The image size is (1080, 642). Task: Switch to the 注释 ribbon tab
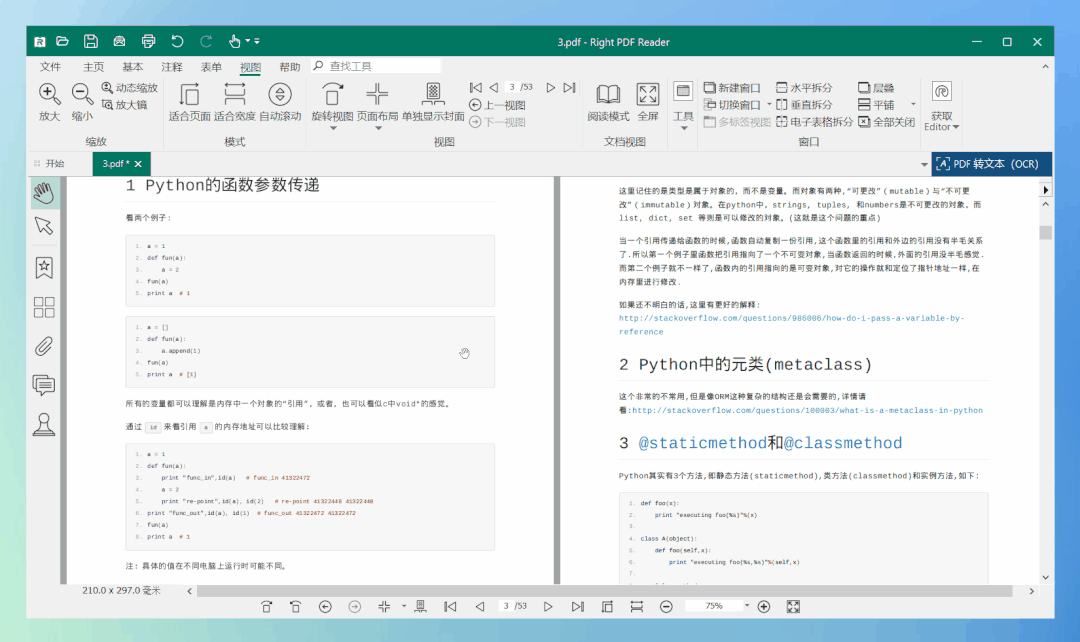(x=172, y=67)
